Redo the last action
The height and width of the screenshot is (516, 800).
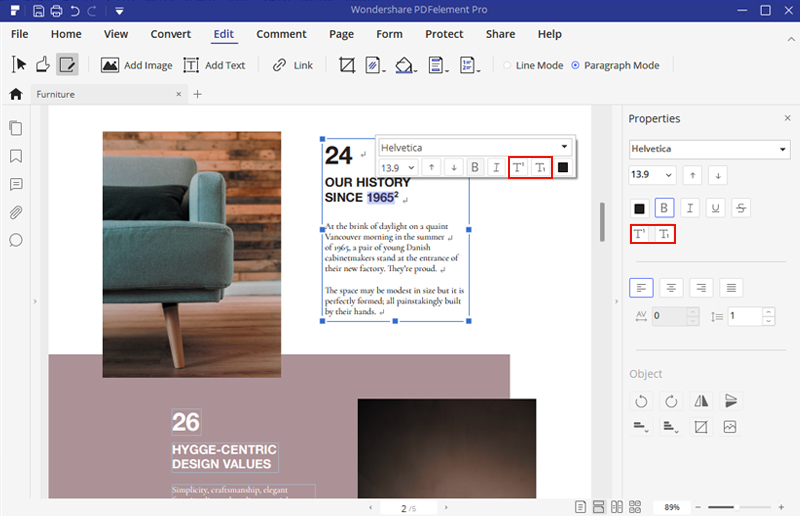(92, 11)
